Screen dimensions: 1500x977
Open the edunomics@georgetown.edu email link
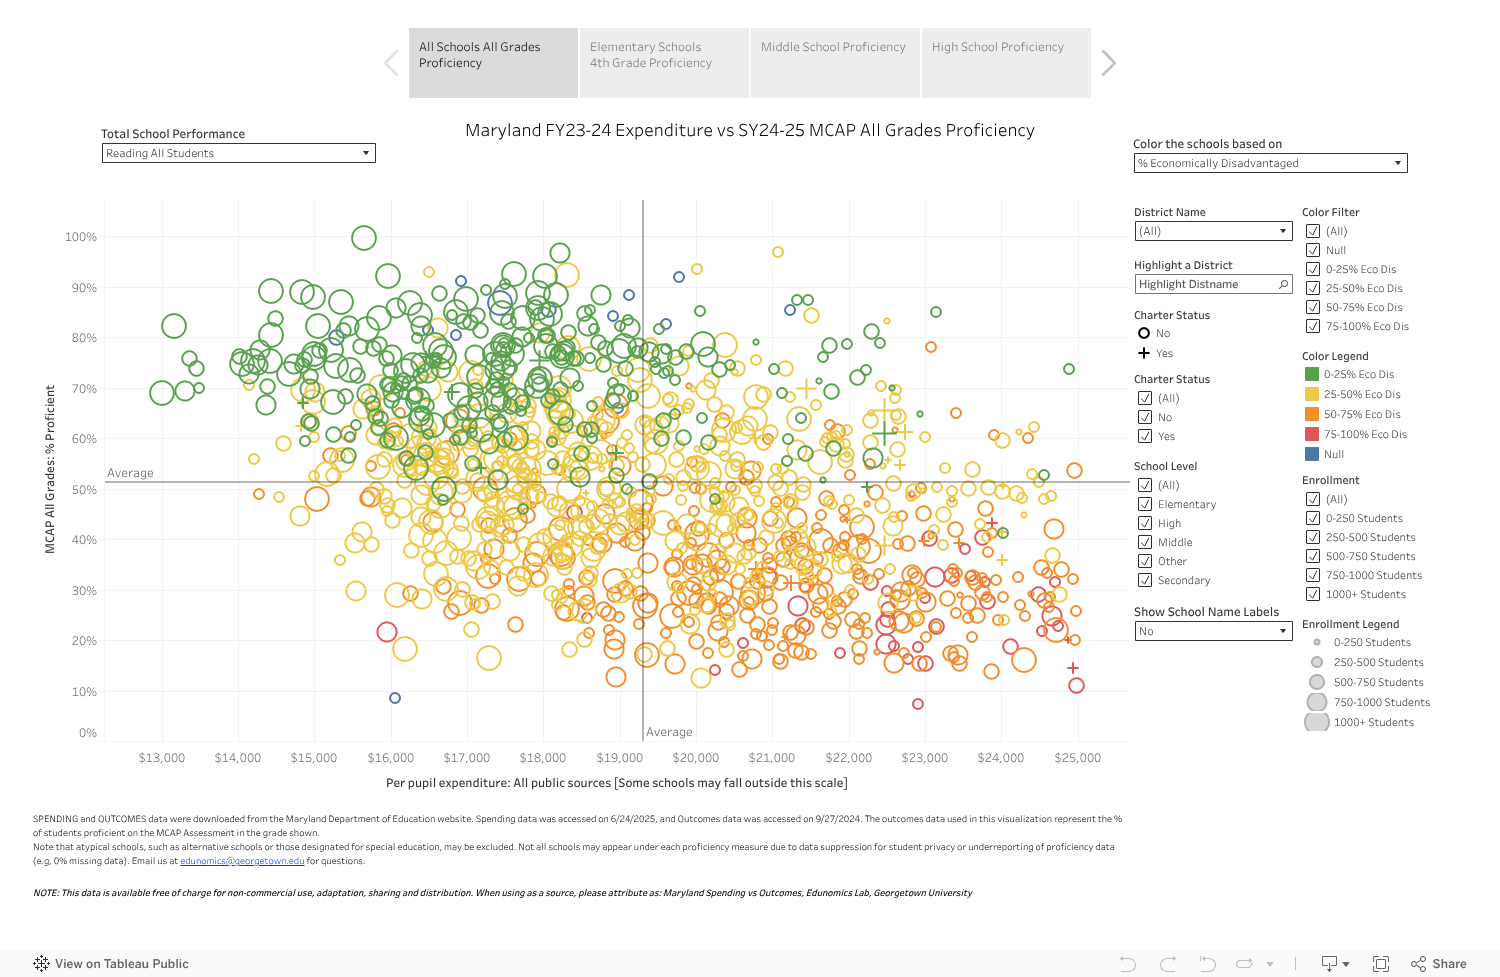click(x=242, y=860)
